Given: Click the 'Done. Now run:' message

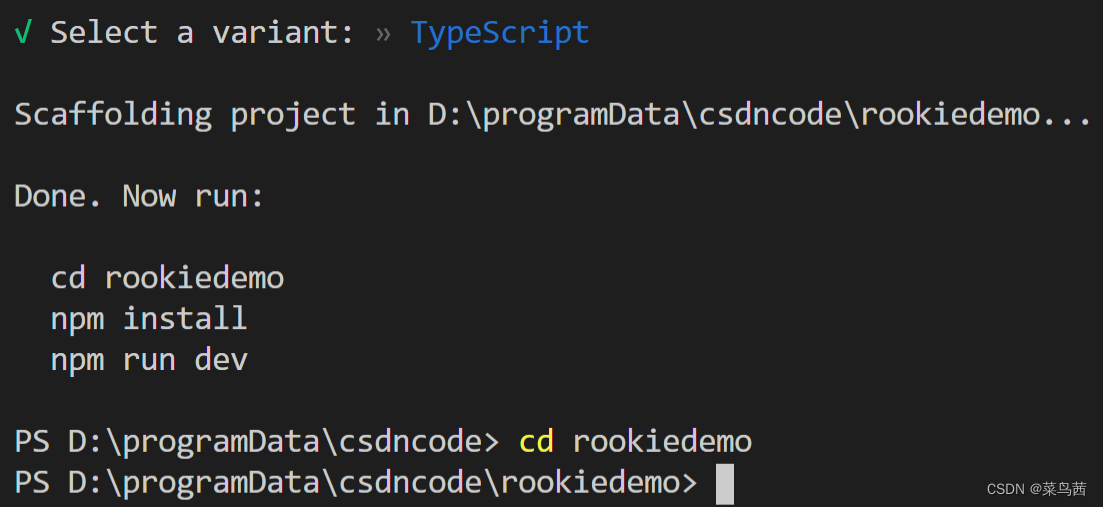Looking at the screenshot, I should pos(139,196).
